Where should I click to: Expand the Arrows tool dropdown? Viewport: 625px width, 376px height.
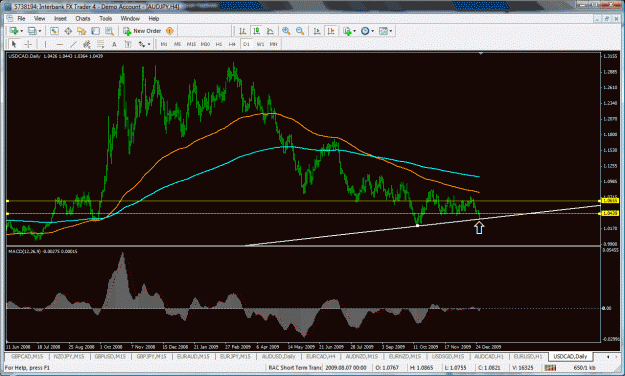(149, 44)
